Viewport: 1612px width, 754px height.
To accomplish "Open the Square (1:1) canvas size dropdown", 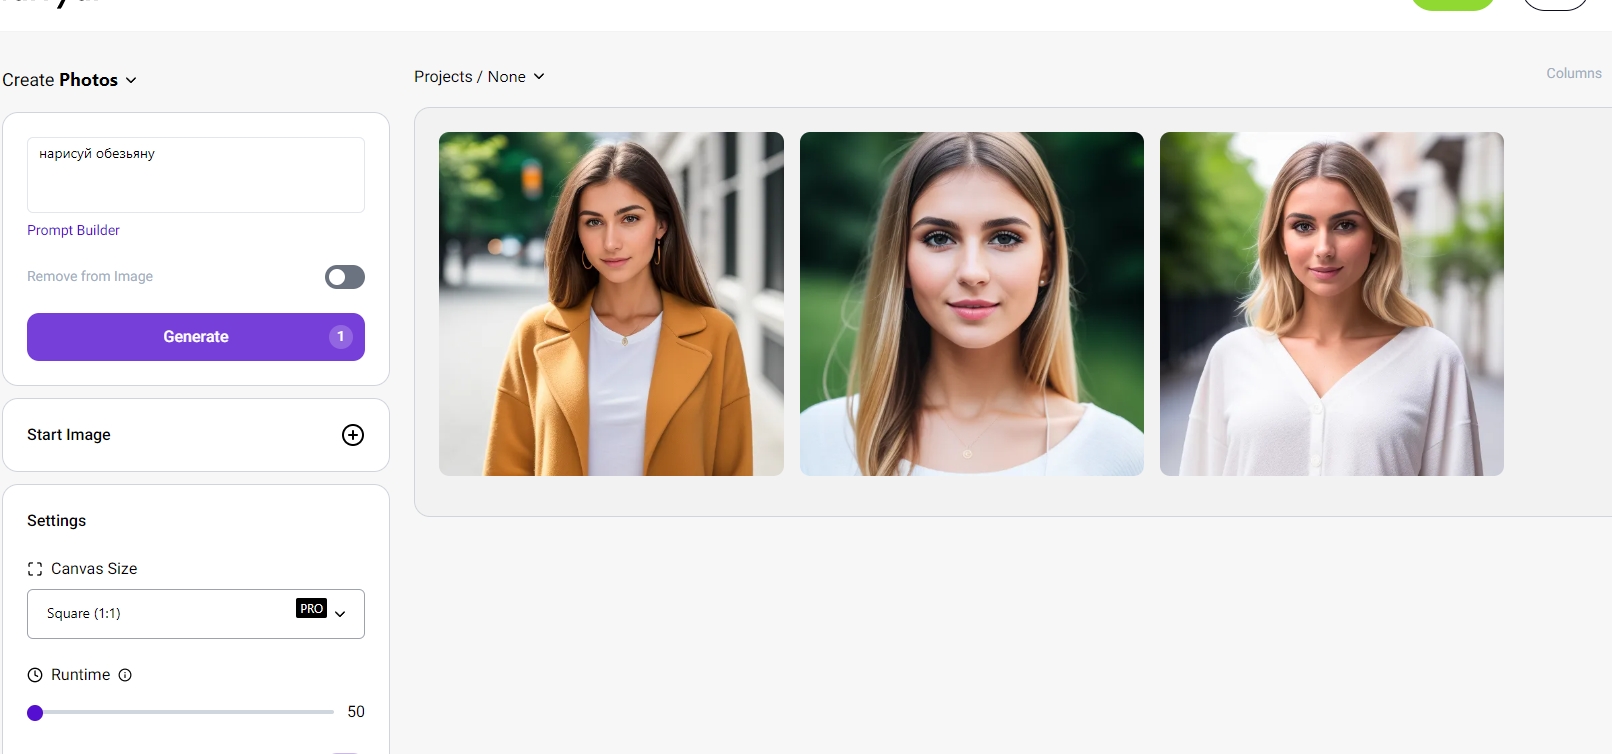I will (196, 614).
